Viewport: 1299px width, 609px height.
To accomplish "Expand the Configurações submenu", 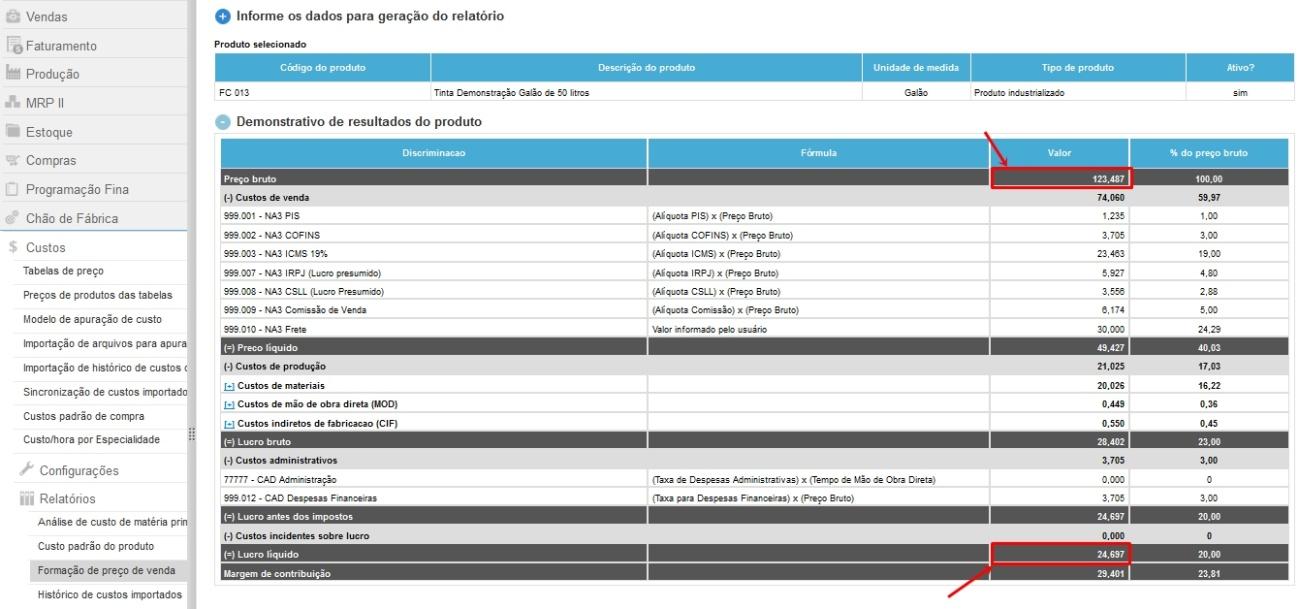I will pyautogui.click(x=79, y=470).
